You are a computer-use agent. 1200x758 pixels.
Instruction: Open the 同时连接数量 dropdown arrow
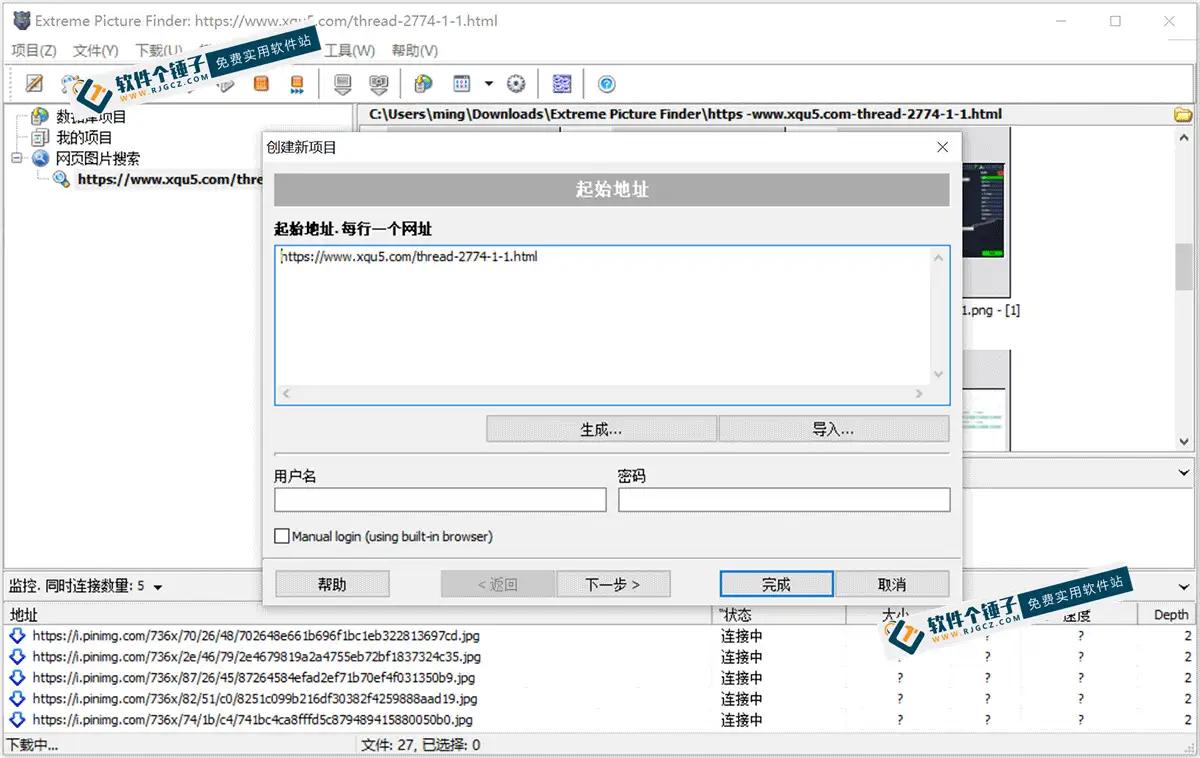pyautogui.click(x=158, y=587)
